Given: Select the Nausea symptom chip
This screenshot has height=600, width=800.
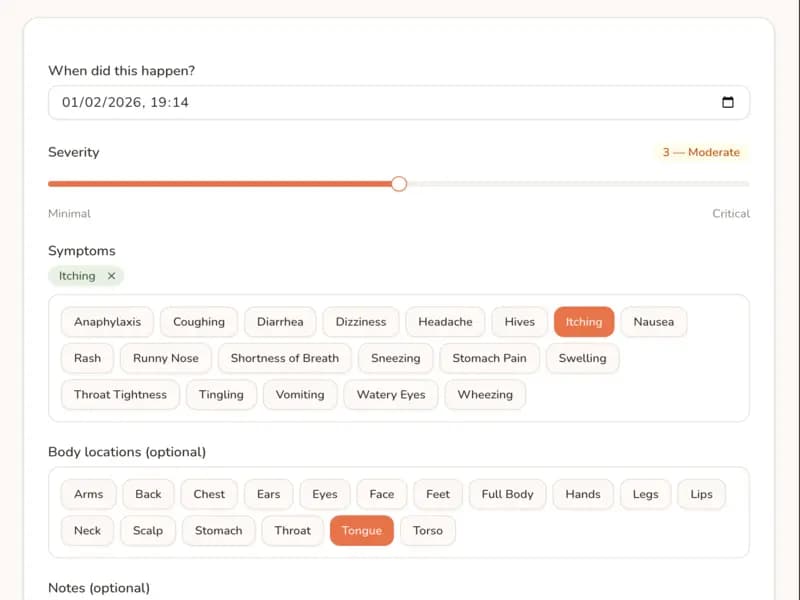Looking at the screenshot, I should 653,321.
